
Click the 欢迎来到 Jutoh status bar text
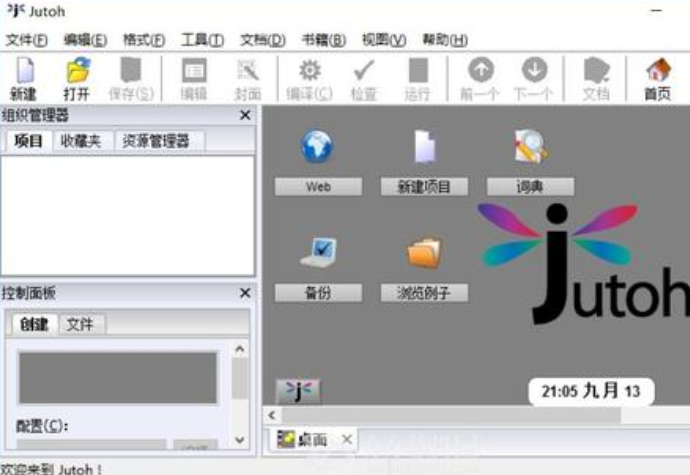[x=52, y=469]
